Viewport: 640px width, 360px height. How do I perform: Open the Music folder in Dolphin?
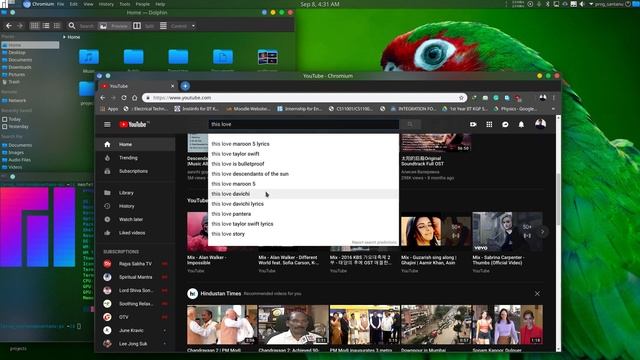pos(89,60)
